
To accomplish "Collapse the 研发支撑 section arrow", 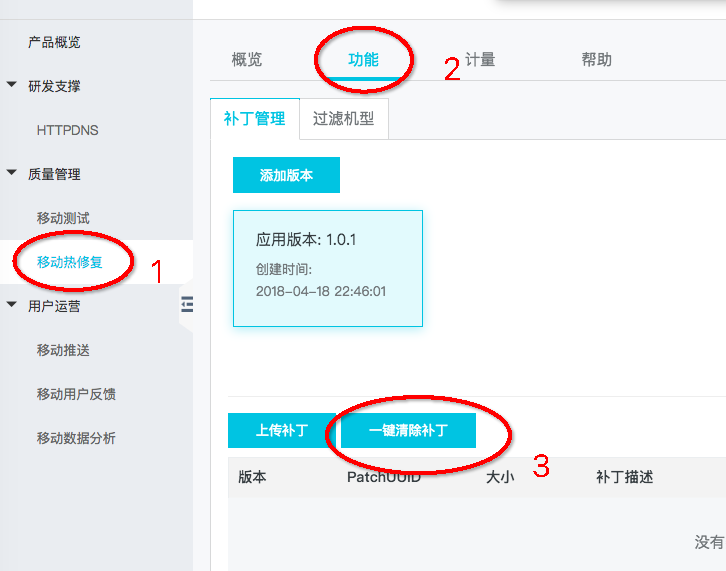I will coord(12,86).
